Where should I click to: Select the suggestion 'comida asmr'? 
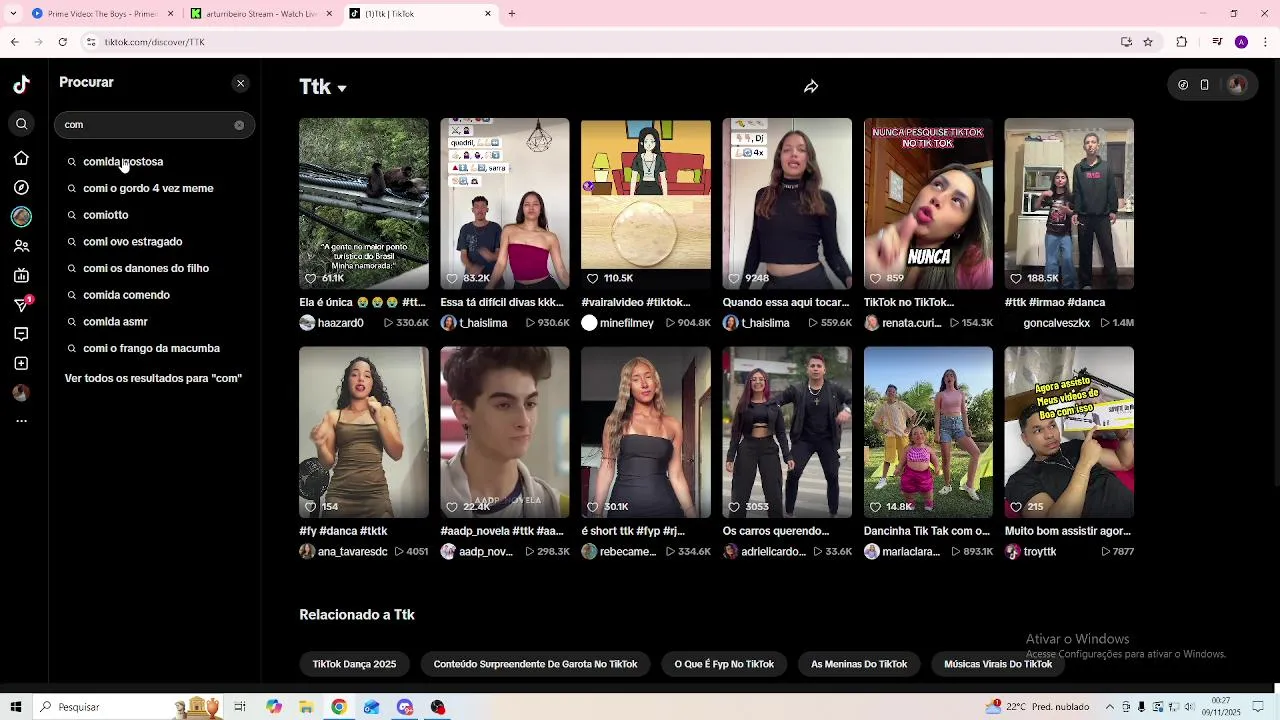(x=115, y=322)
